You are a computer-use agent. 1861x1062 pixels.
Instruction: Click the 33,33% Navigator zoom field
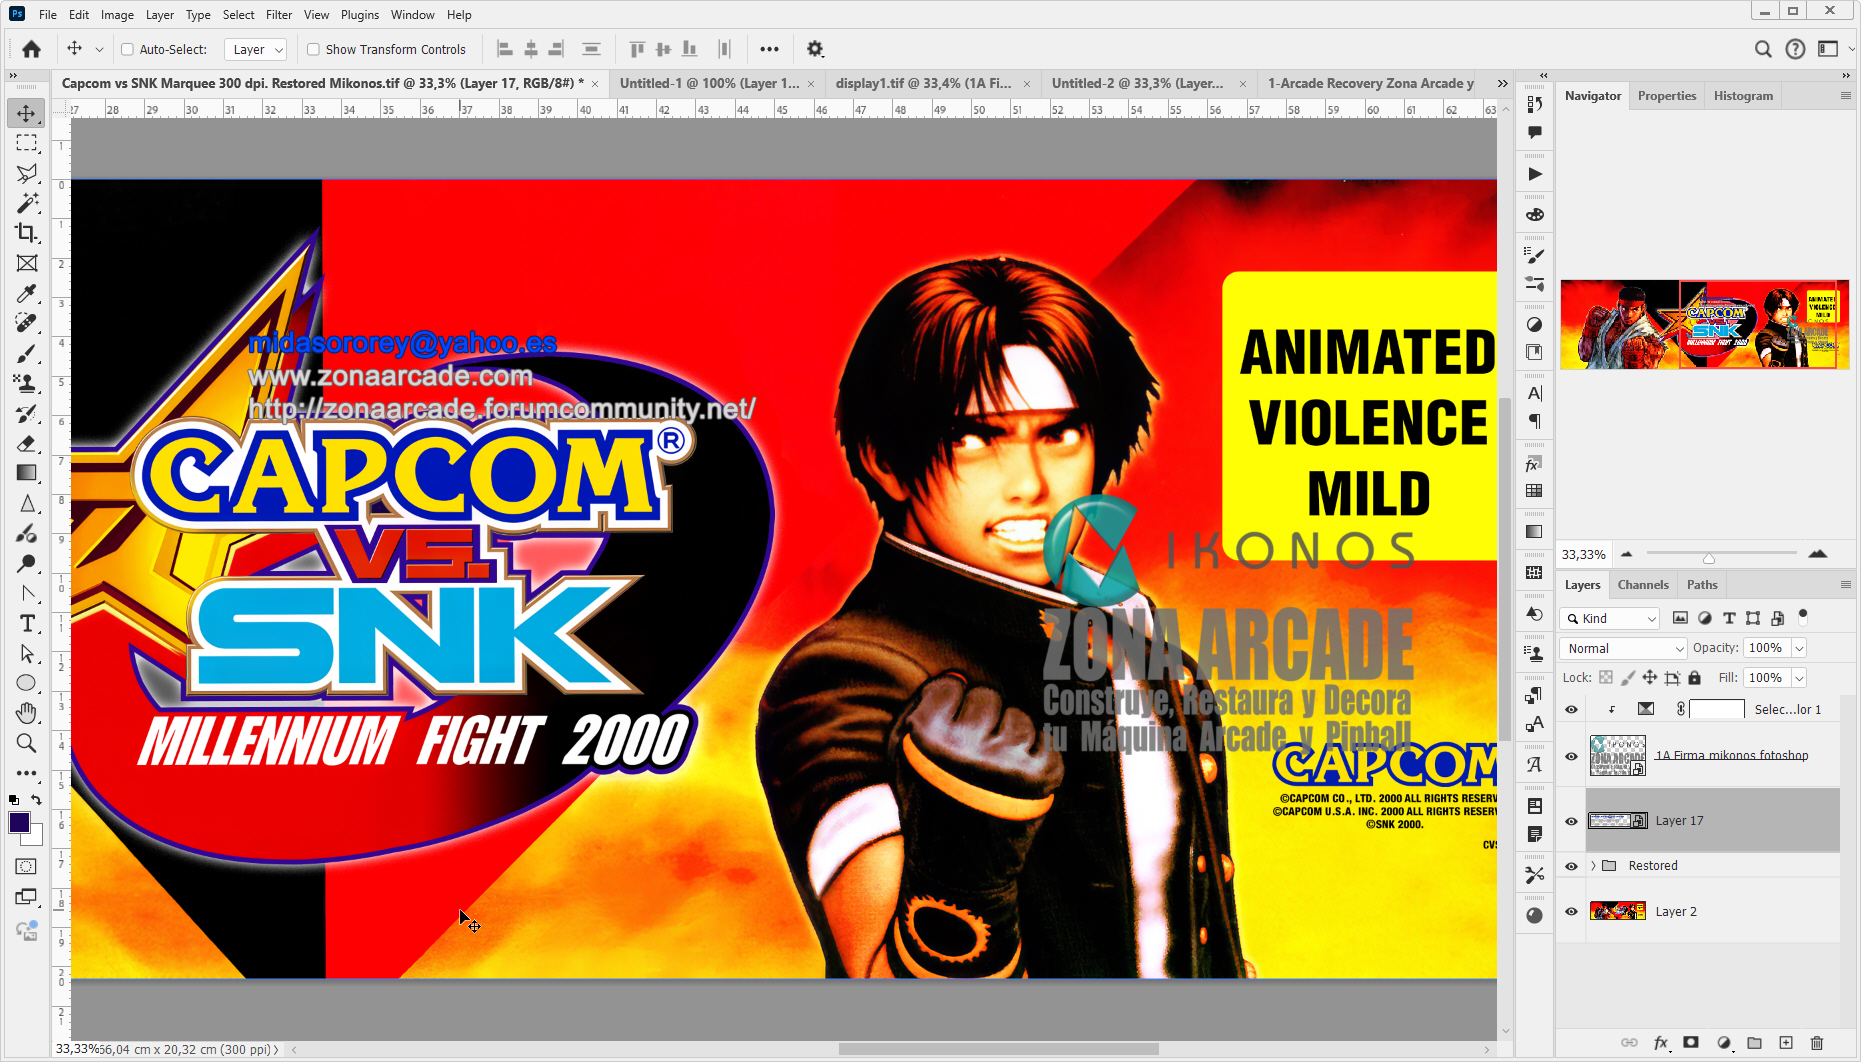(x=1584, y=554)
